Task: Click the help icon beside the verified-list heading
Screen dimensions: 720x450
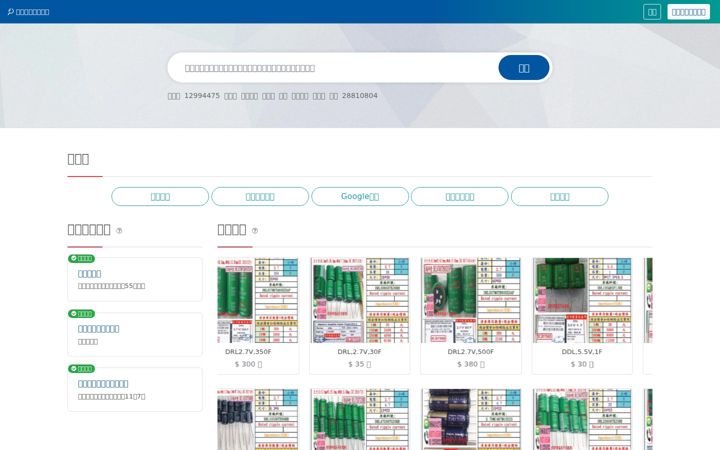Action: click(x=119, y=231)
